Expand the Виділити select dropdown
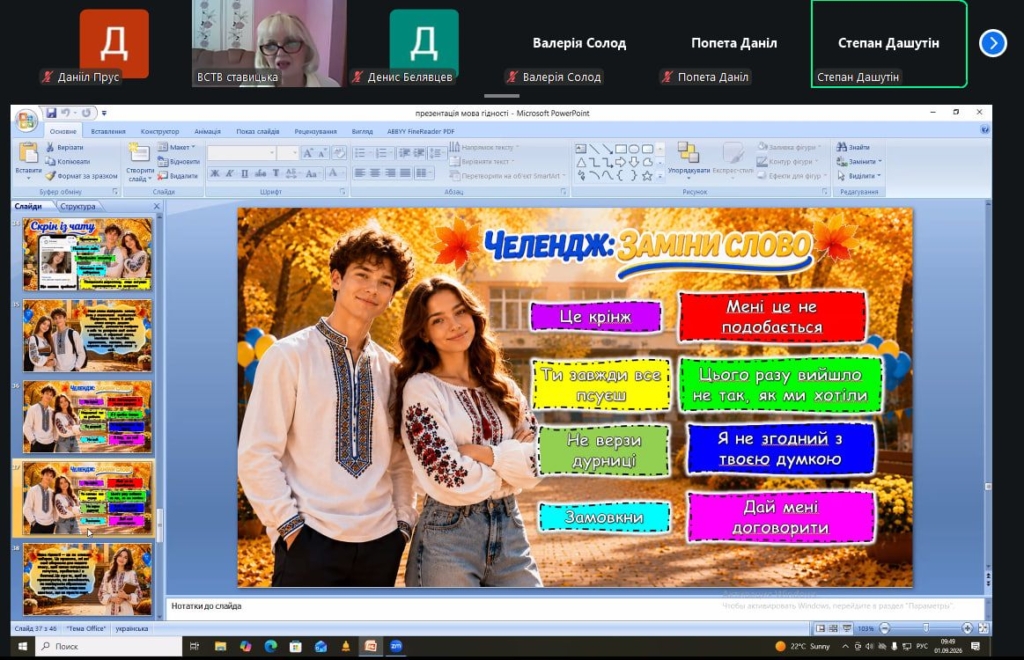The height and width of the screenshot is (660, 1024). pos(859,176)
